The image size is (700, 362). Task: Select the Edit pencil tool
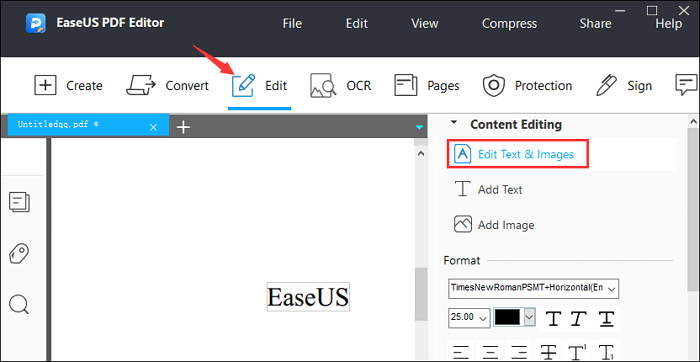point(259,85)
